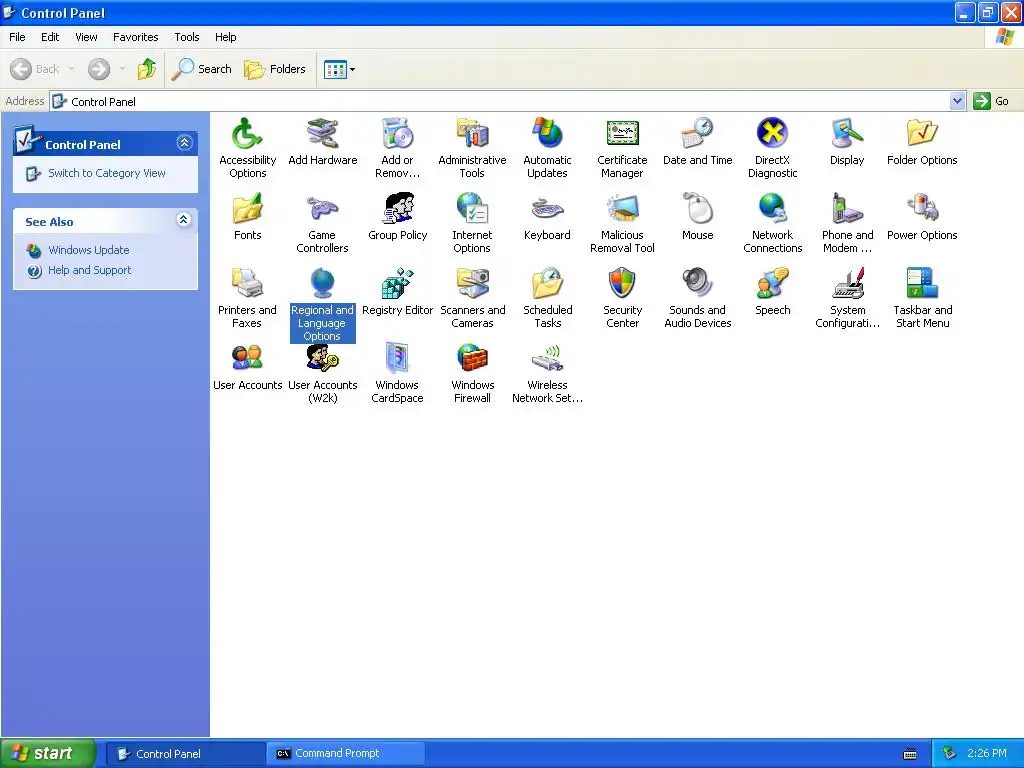Select the Security Center icon
The width and height of the screenshot is (1024, 768).
[622, 298]
